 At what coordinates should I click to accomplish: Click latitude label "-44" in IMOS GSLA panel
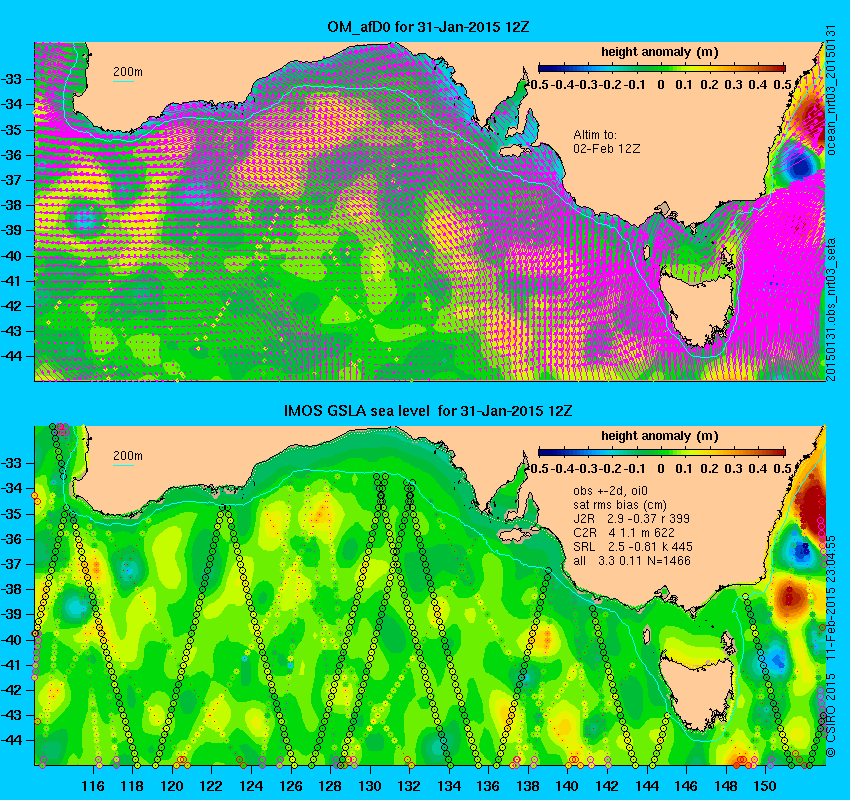tap(11, 740)
